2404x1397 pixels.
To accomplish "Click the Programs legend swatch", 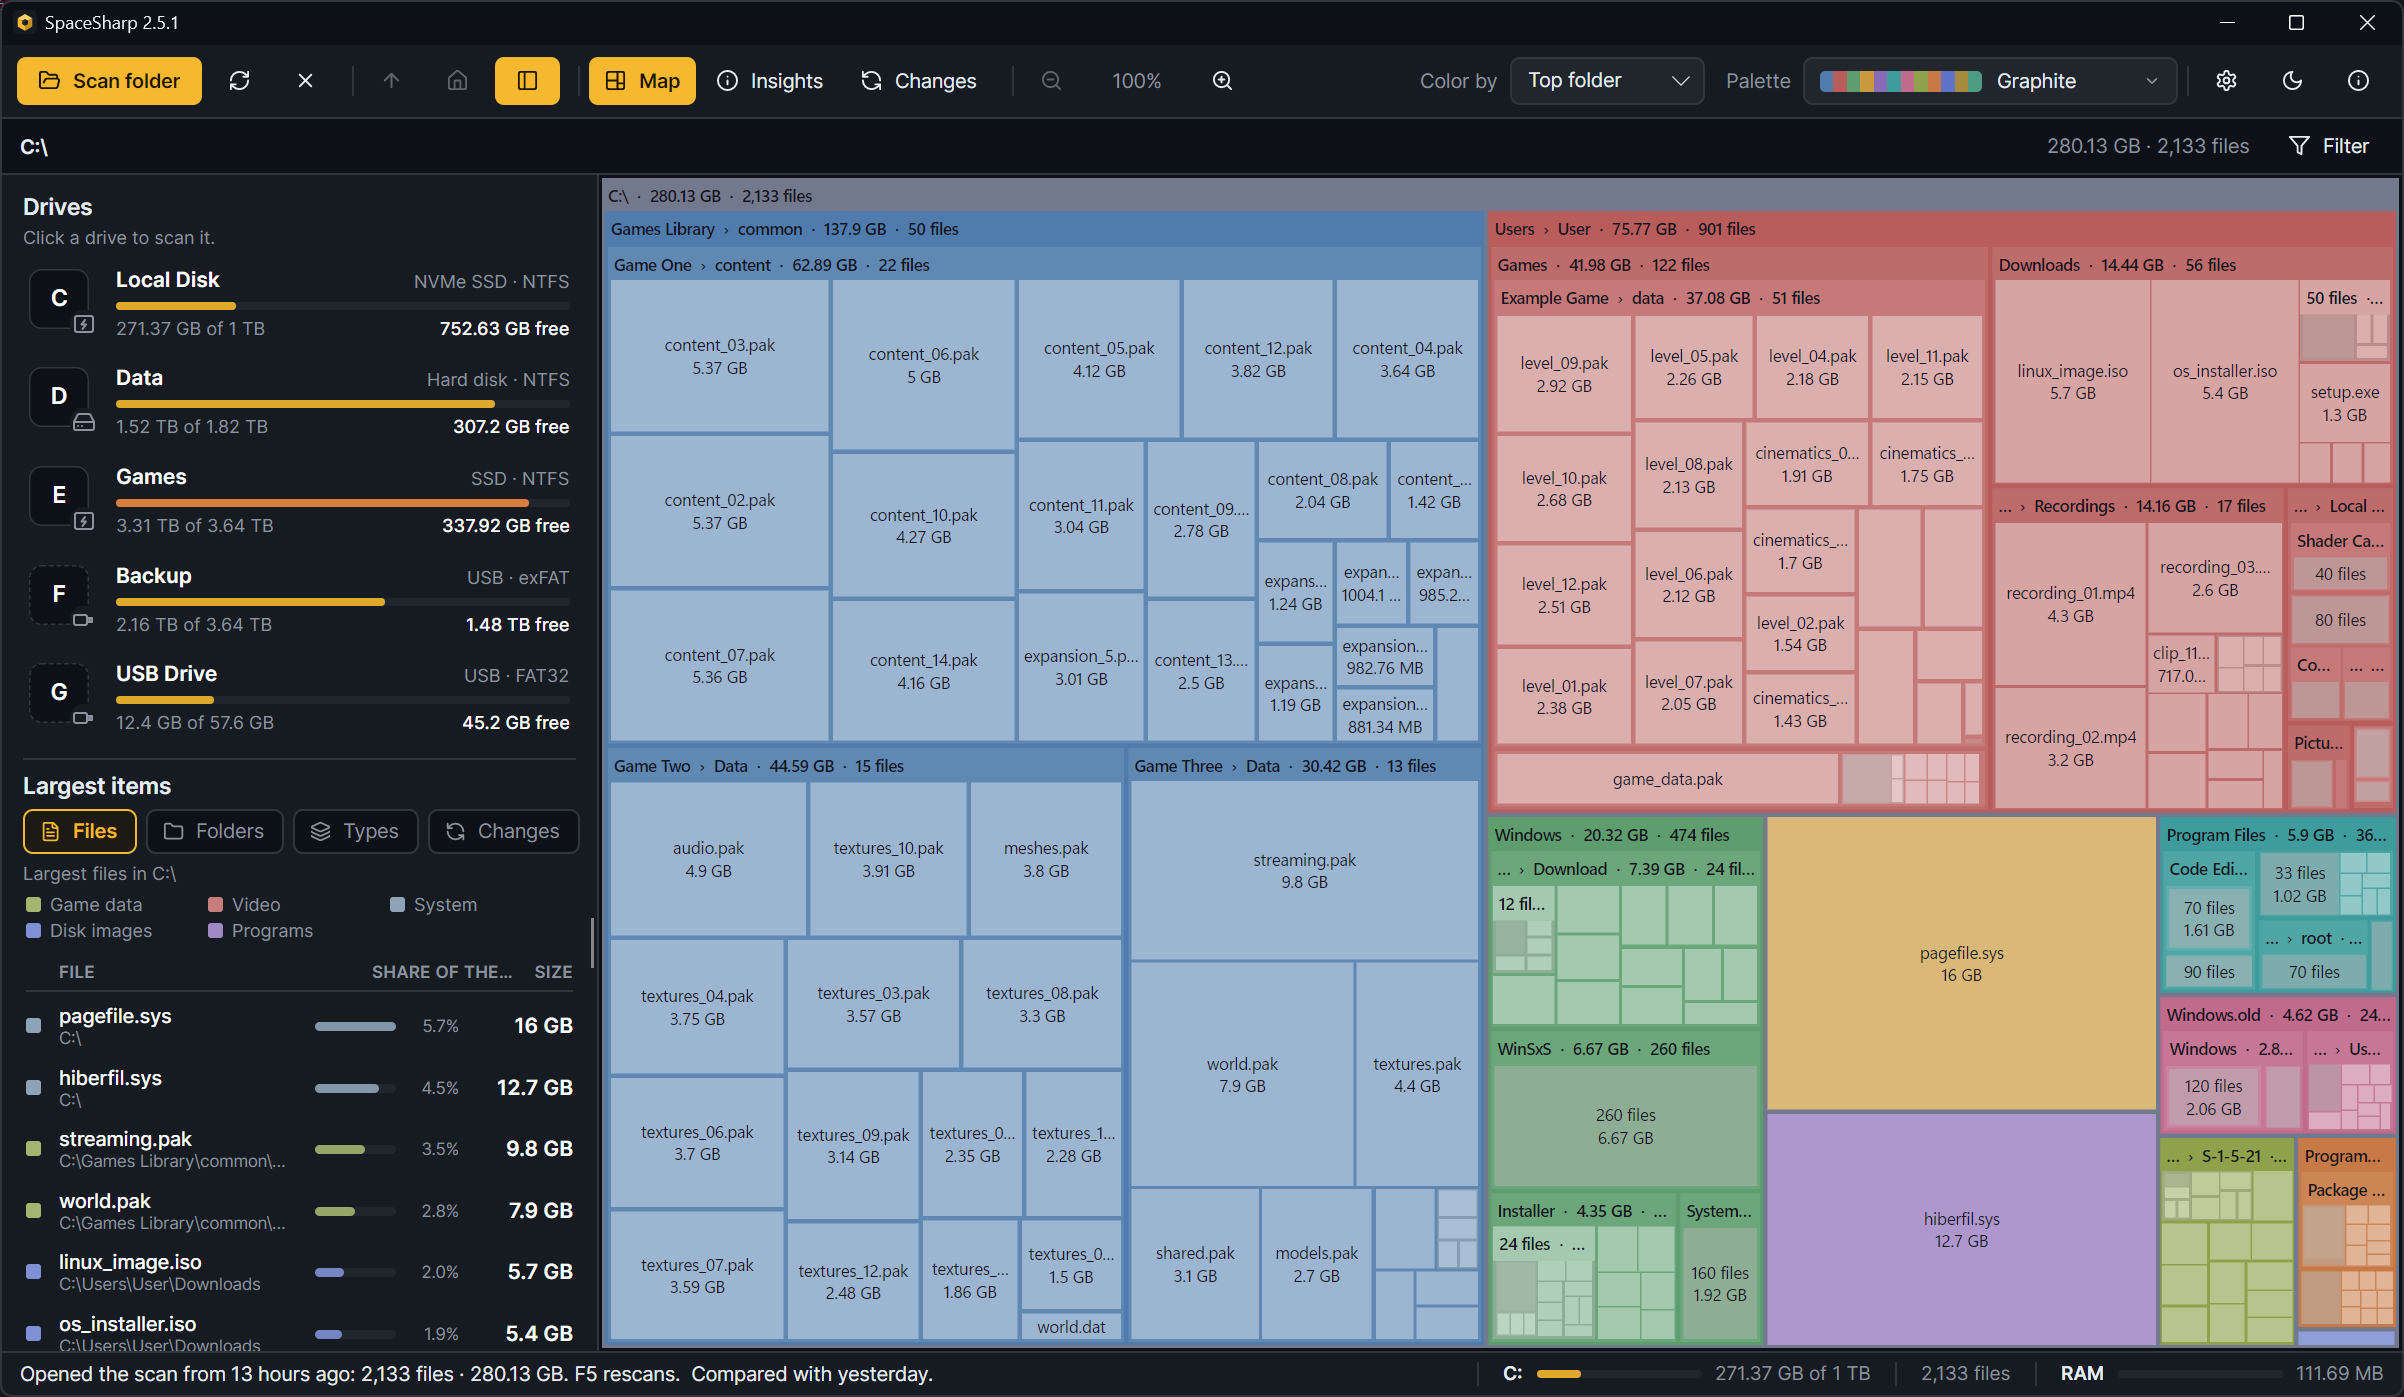I will pyautogui.click(x=215, y=931).
